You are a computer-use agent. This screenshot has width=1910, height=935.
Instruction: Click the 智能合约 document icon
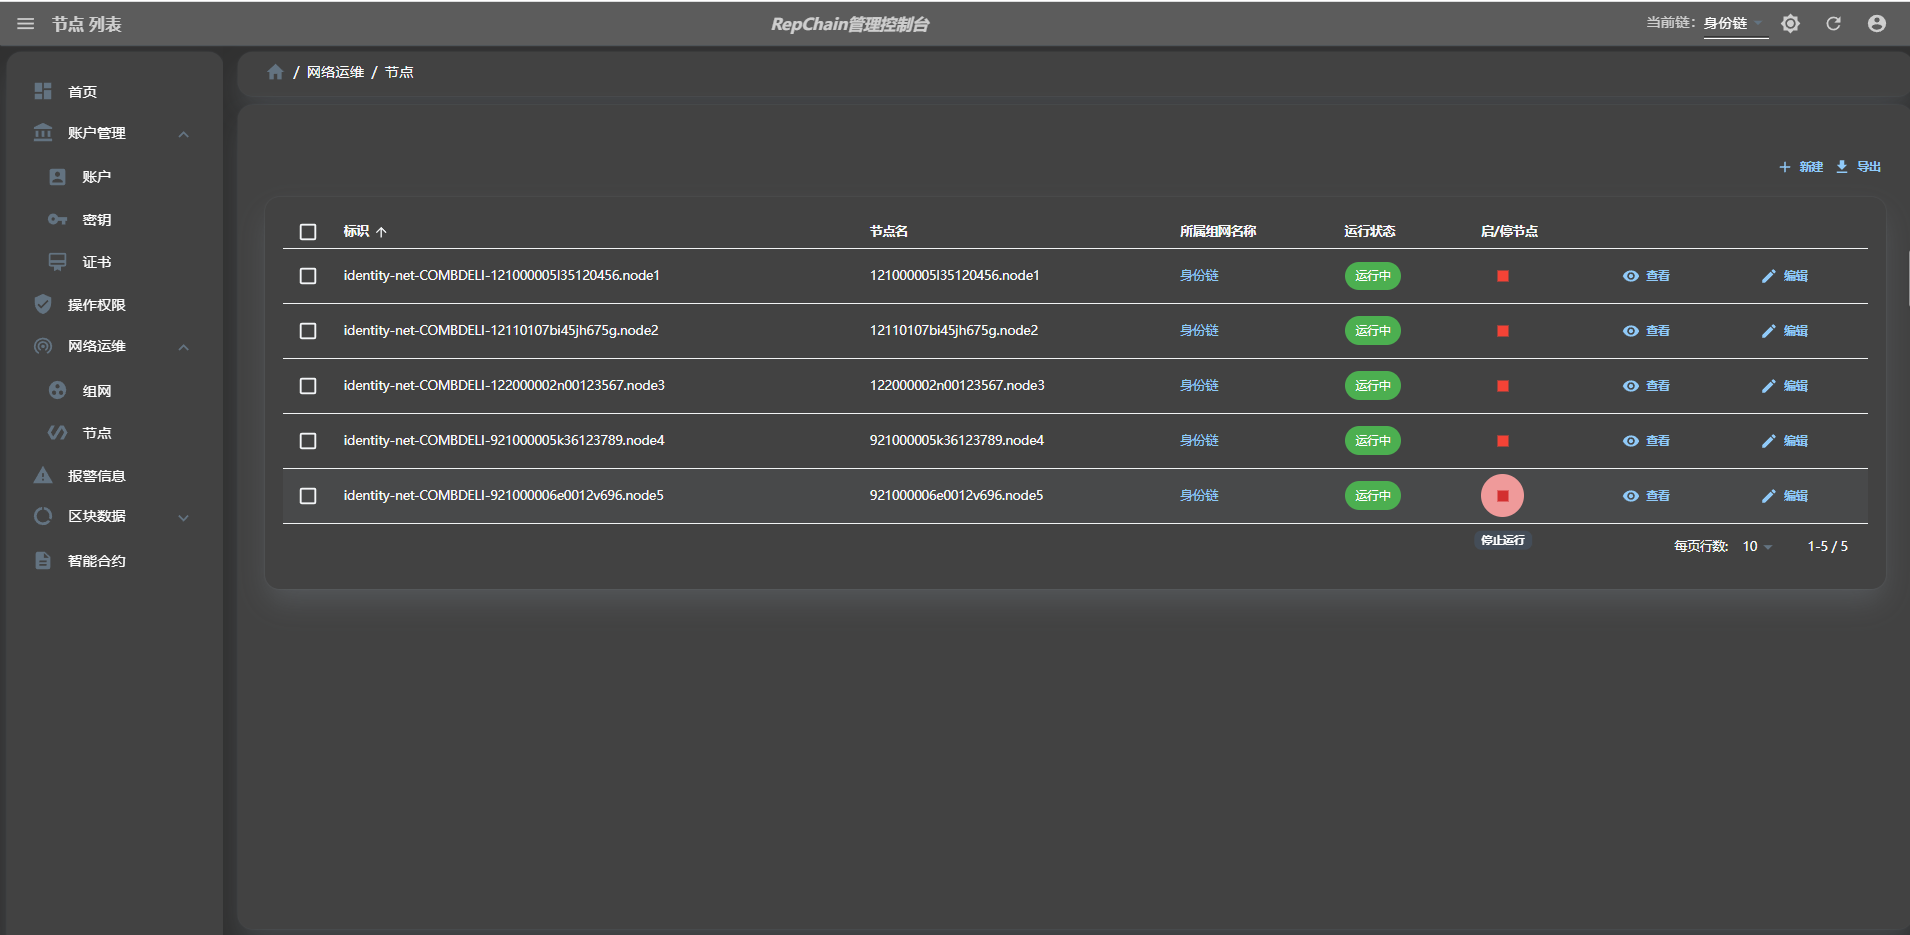tap(43, 560)
